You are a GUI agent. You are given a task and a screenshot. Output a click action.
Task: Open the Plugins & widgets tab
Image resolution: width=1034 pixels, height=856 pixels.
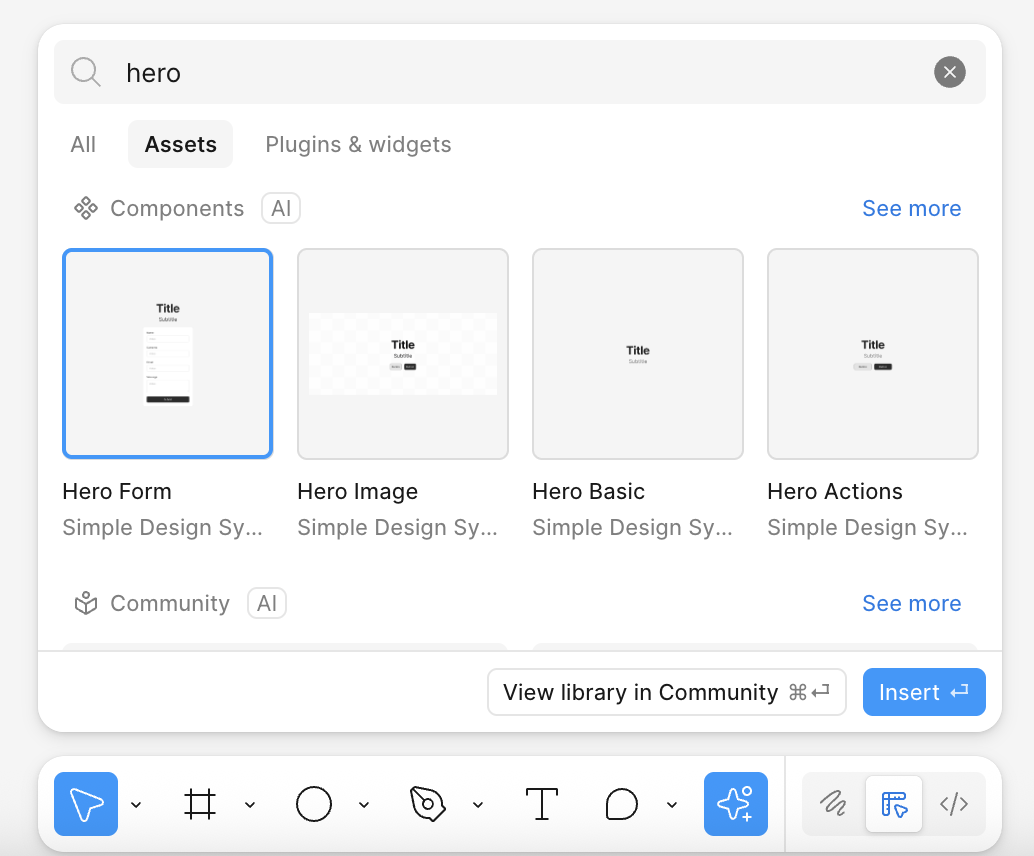(358, 144)
